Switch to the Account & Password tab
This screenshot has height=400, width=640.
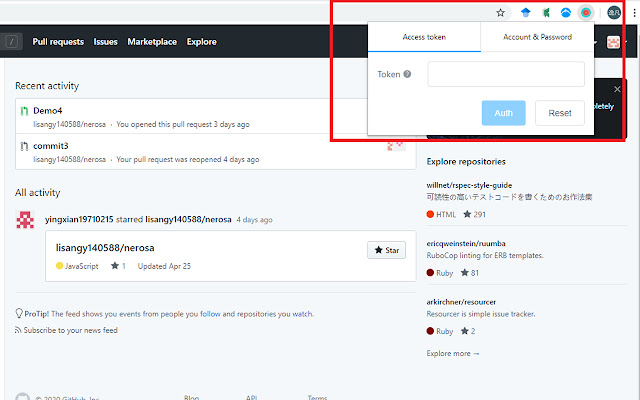pyautogui.click(x=537, y=37)
